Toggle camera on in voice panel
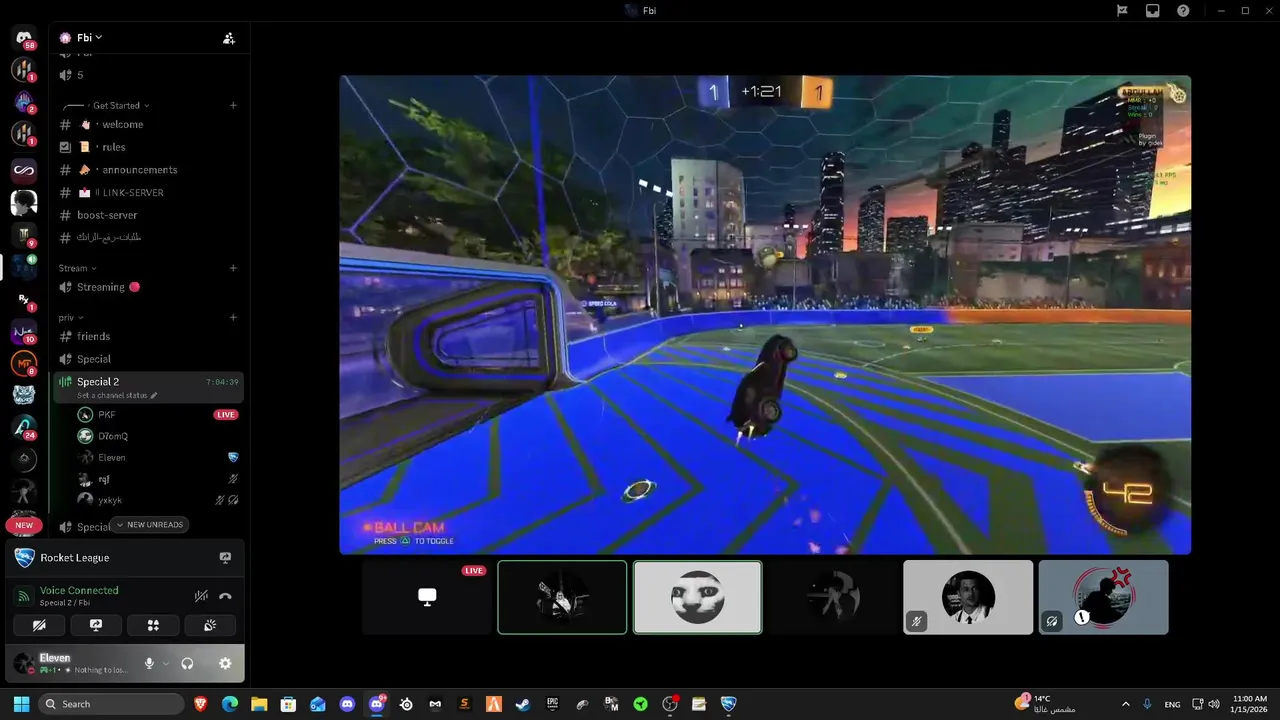This screenshot has width=1280, height=720. [39, 625]
